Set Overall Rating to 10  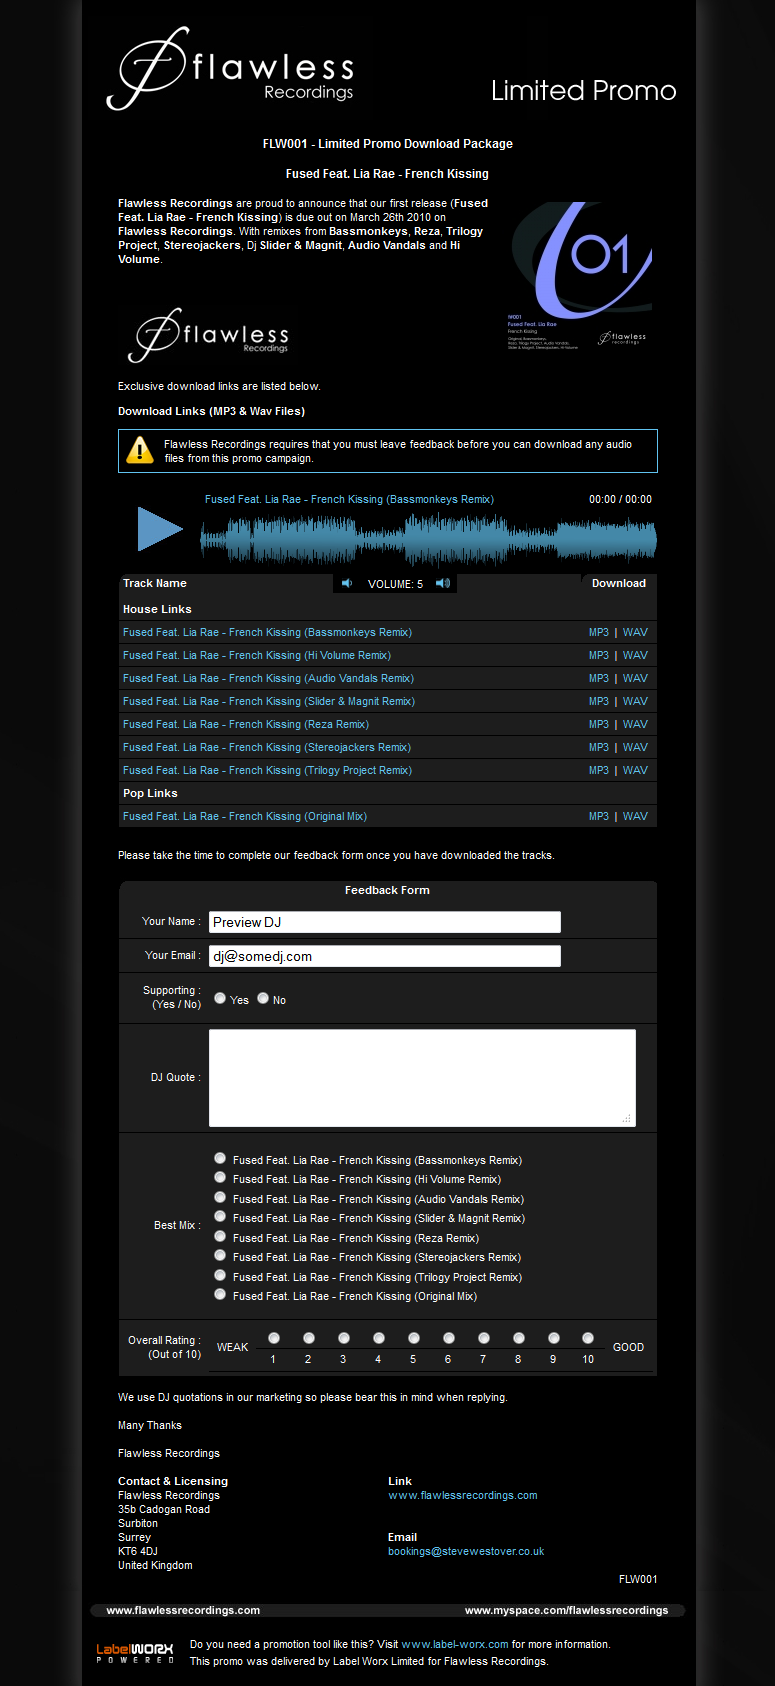(x=588, y=1338)
